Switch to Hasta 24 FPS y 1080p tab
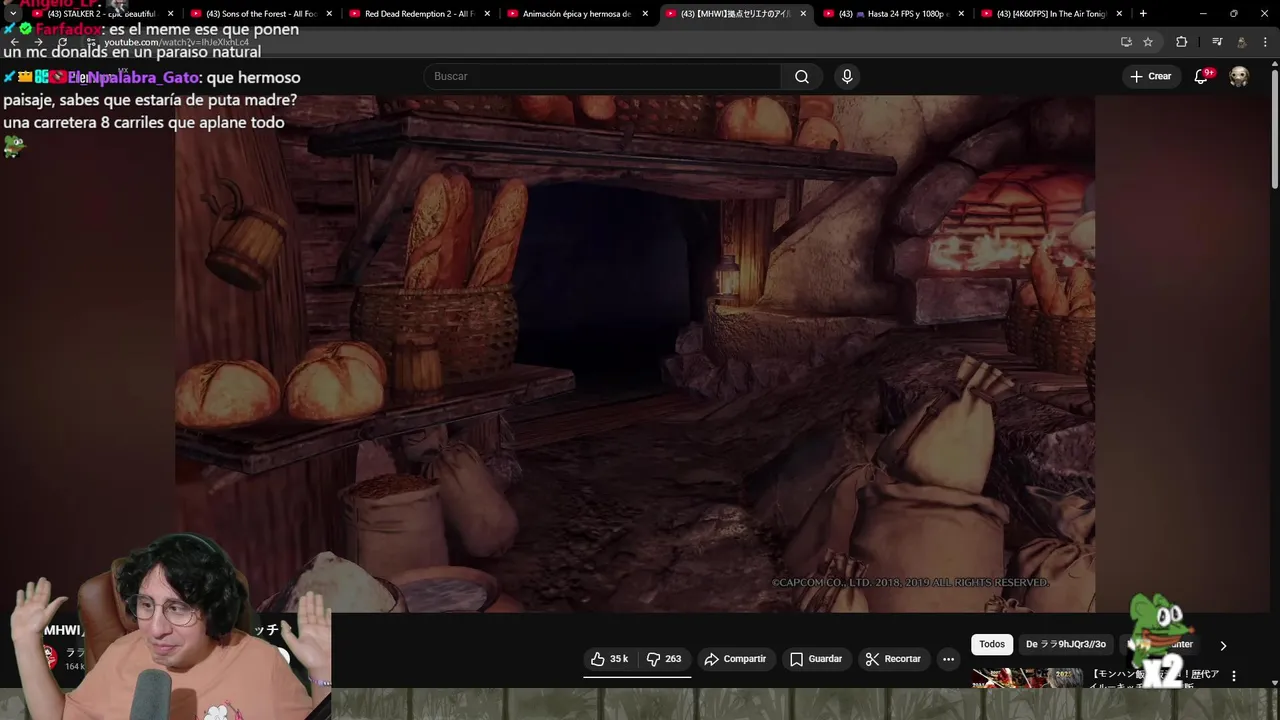The image size is (1280, 720). (x=892, y=14)
